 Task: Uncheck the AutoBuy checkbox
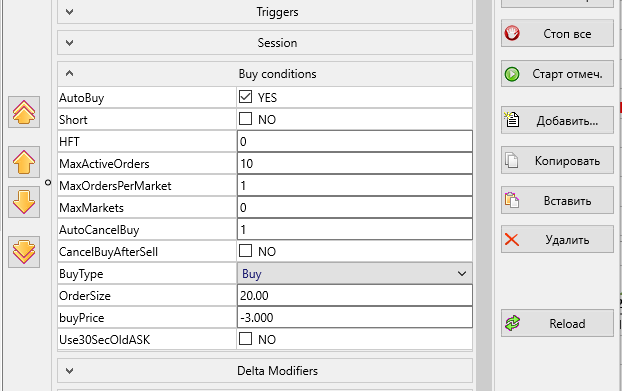(246, 96)
